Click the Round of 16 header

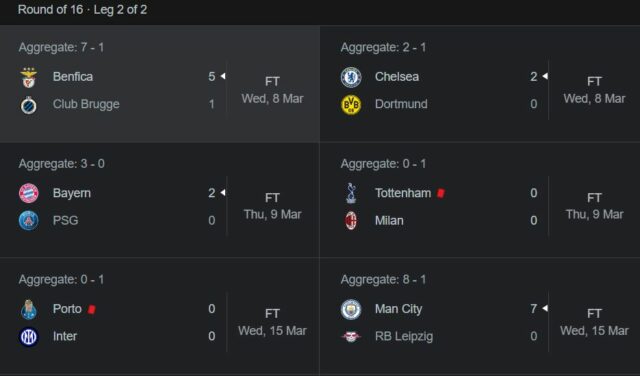tap(82, 9)
